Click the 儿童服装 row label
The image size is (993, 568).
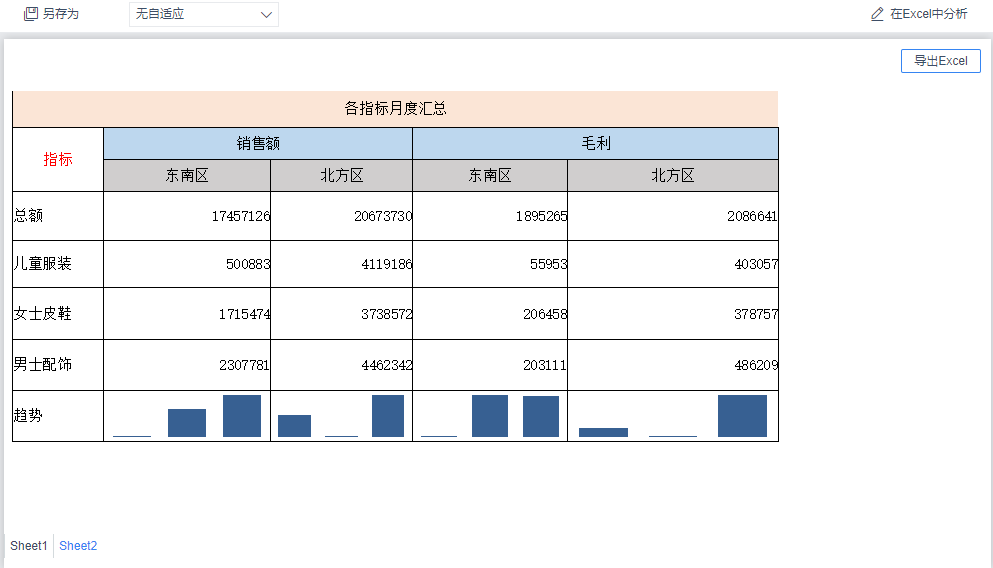click(42, 263)
